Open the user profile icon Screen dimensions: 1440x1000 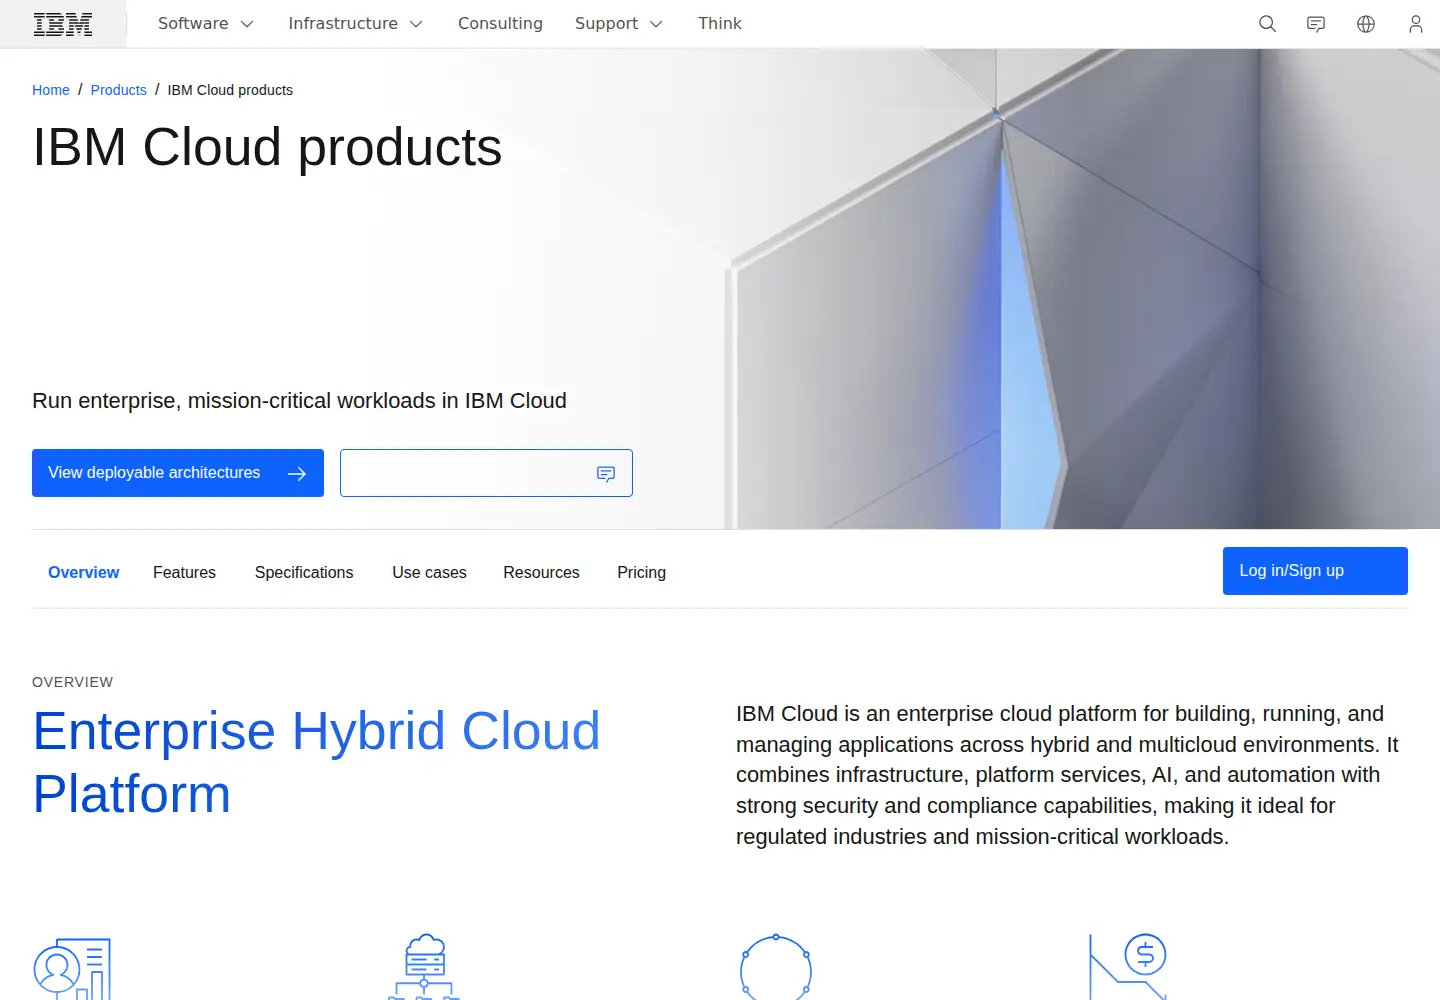[1415, 24]
